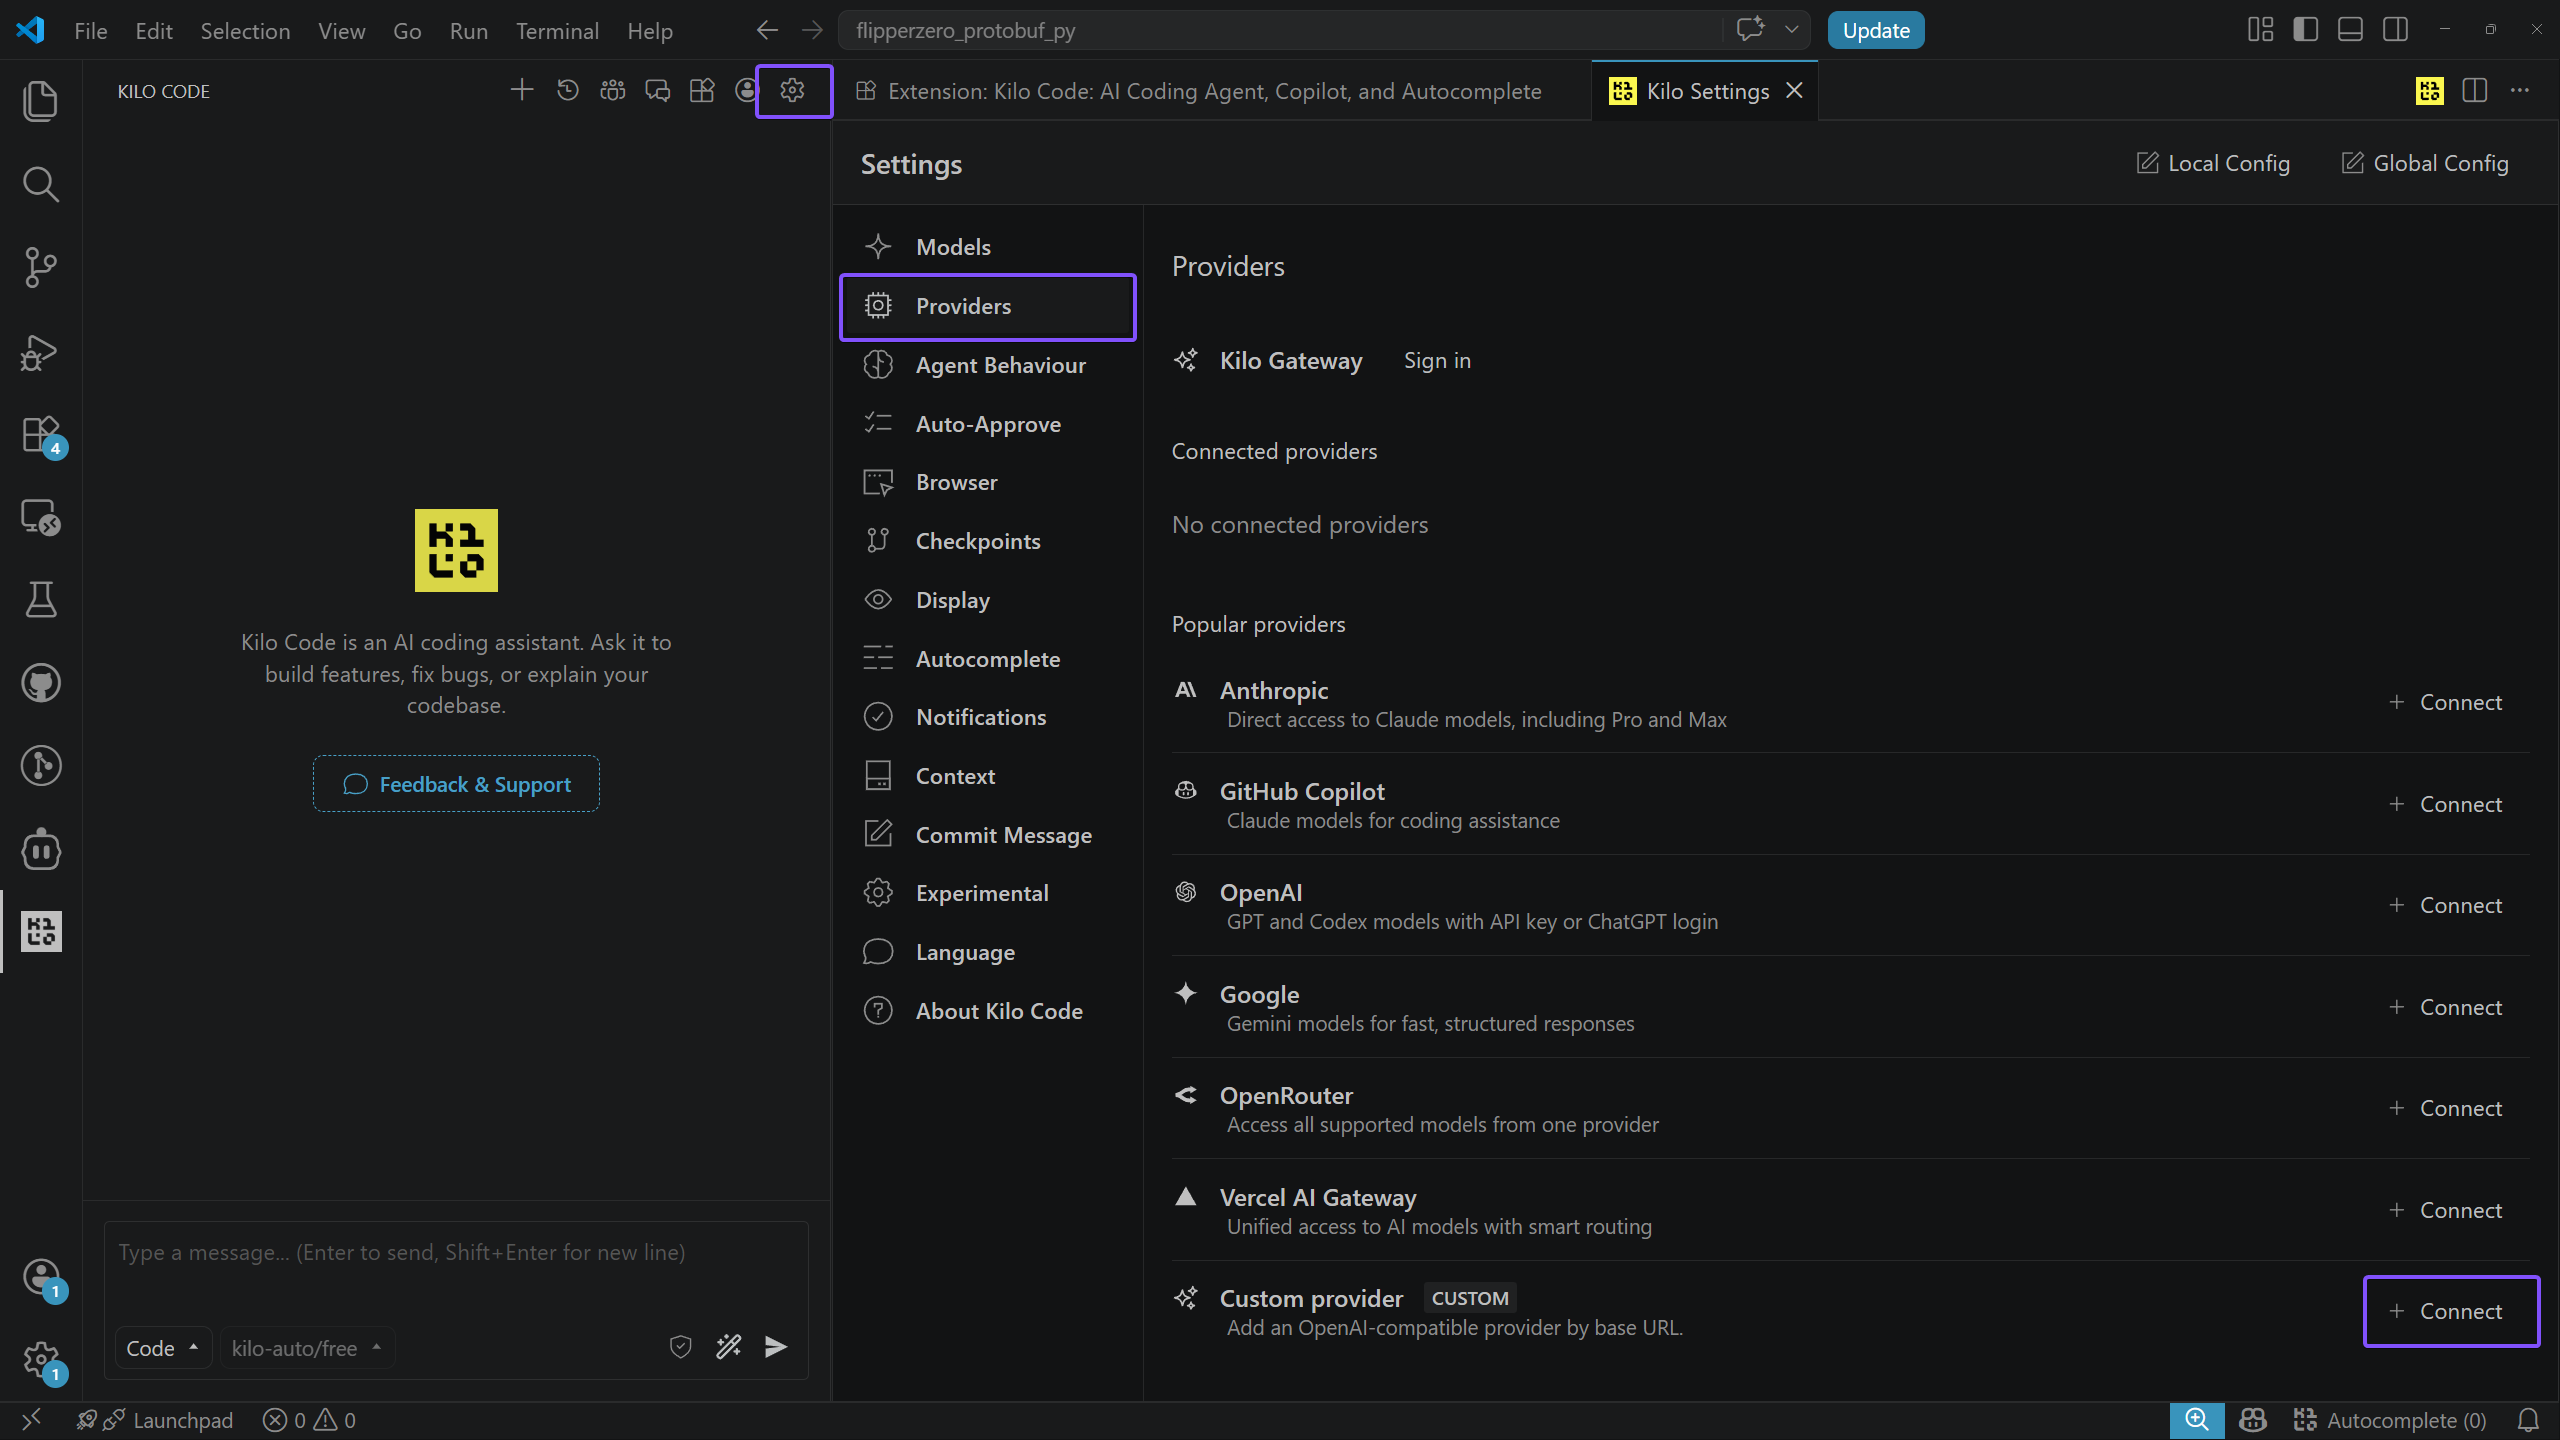Select Models in settings sidebar

click(988, 247)
